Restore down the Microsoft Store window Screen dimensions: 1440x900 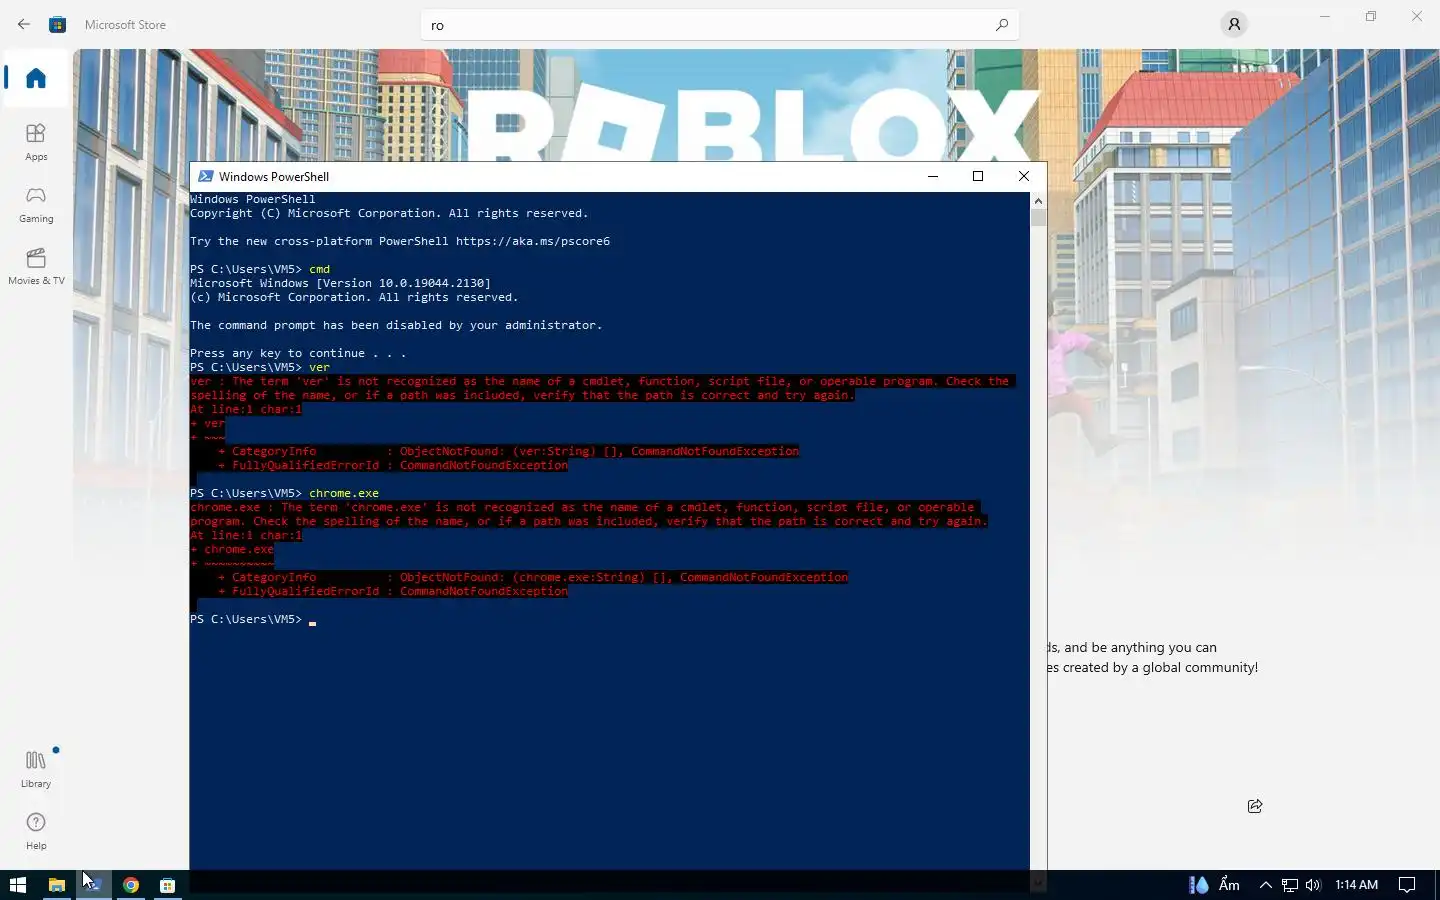coord(1371,16)
